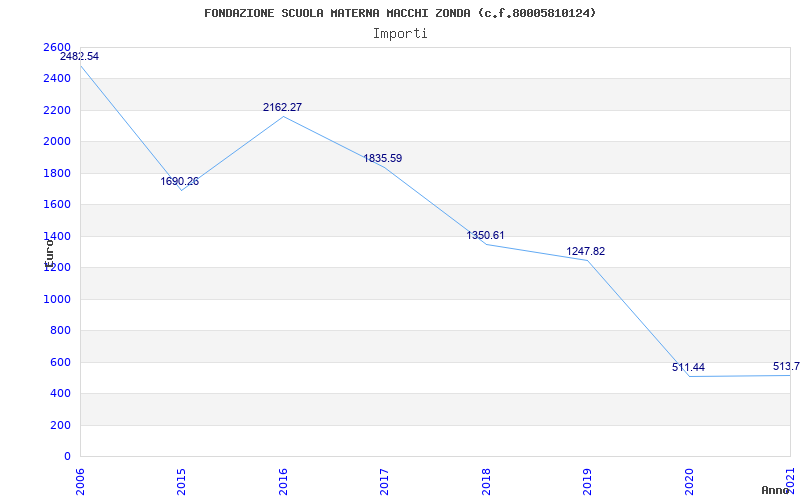The width and height of the screenshot is (800, 500).
Task: Click the Anno x-axis title
Action: coord(776,490)
